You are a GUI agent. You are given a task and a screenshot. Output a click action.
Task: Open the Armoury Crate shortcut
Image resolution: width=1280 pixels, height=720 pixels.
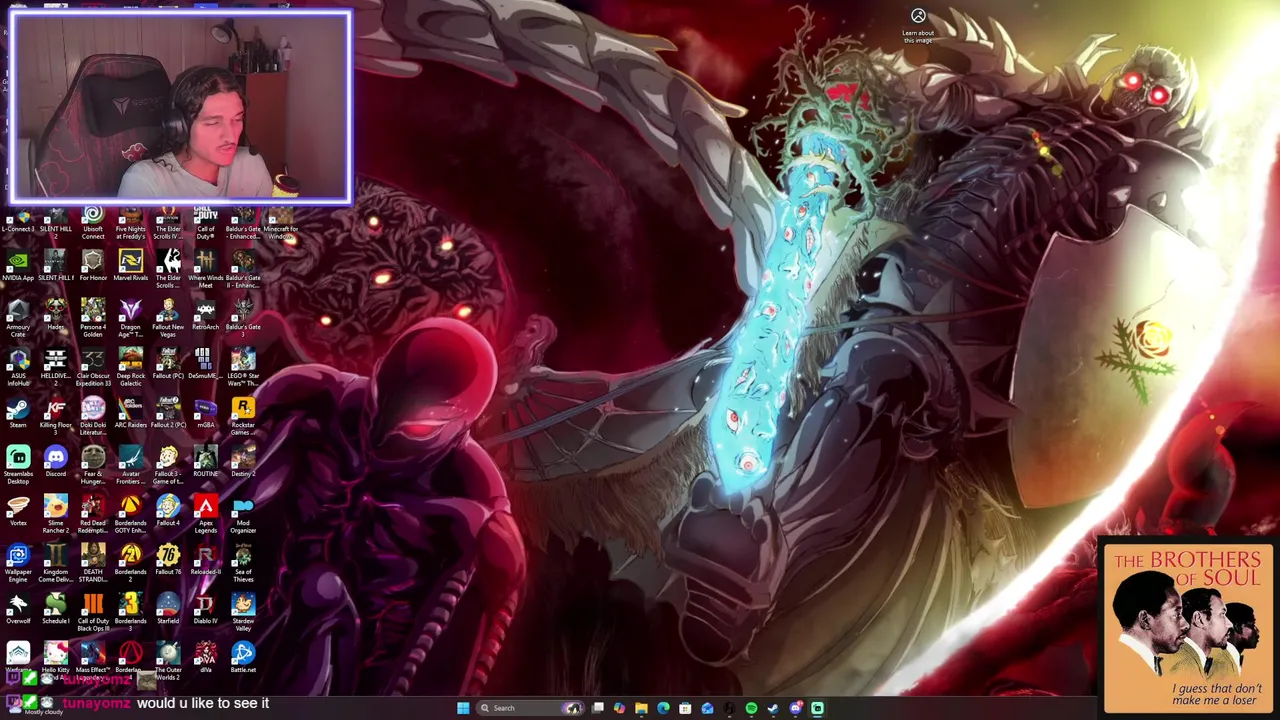click(x=18, y=318)
